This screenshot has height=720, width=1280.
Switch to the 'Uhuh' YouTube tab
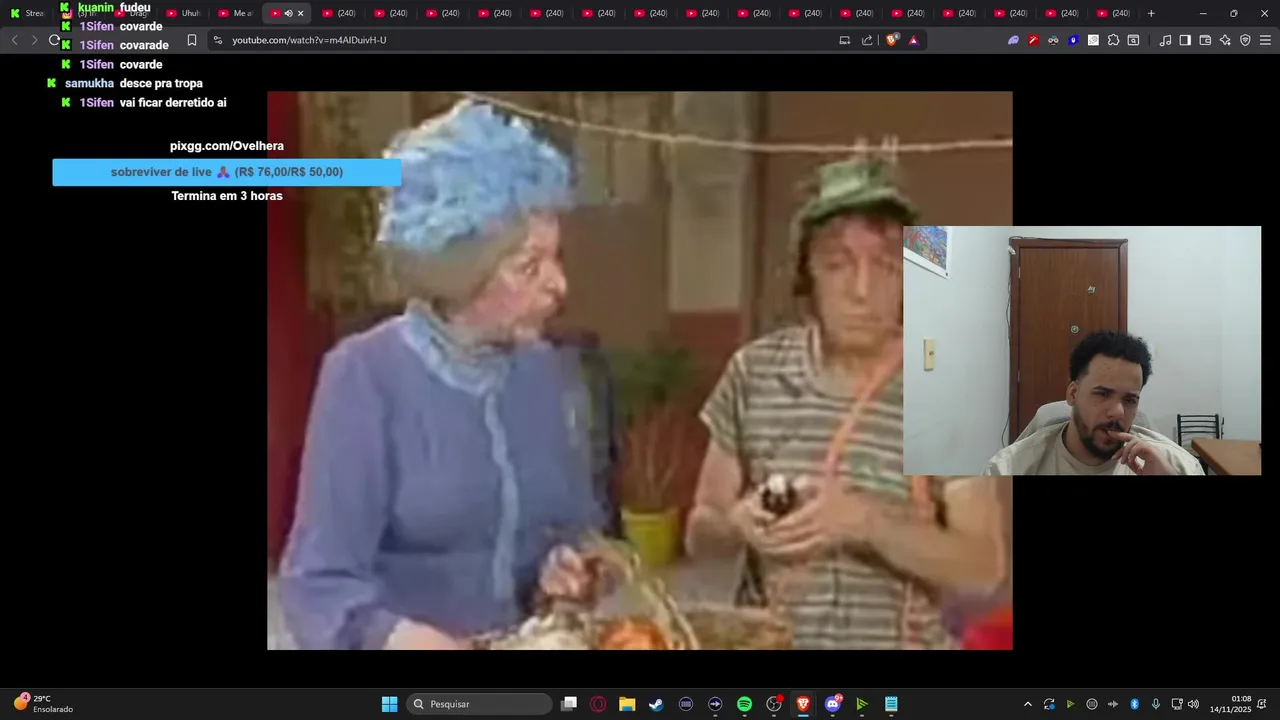(183, 13)
